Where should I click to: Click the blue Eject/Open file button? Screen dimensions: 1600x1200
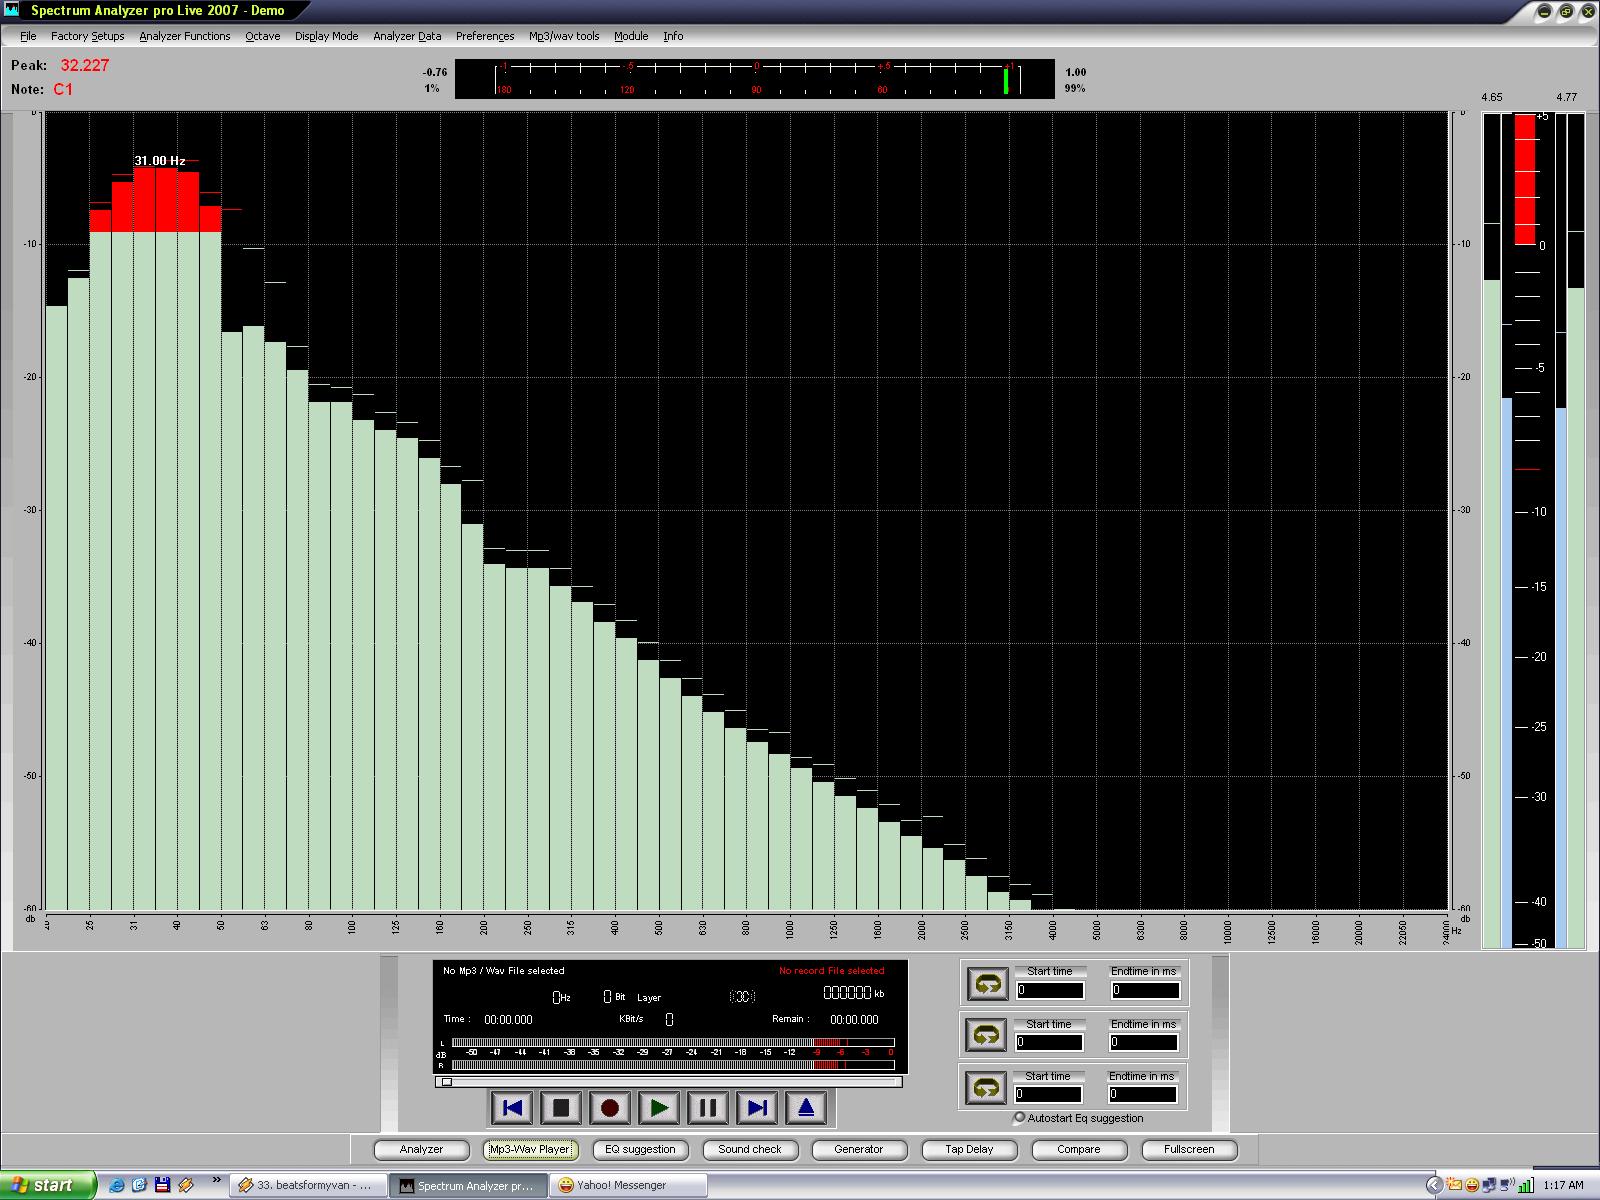coord(806,1108)
